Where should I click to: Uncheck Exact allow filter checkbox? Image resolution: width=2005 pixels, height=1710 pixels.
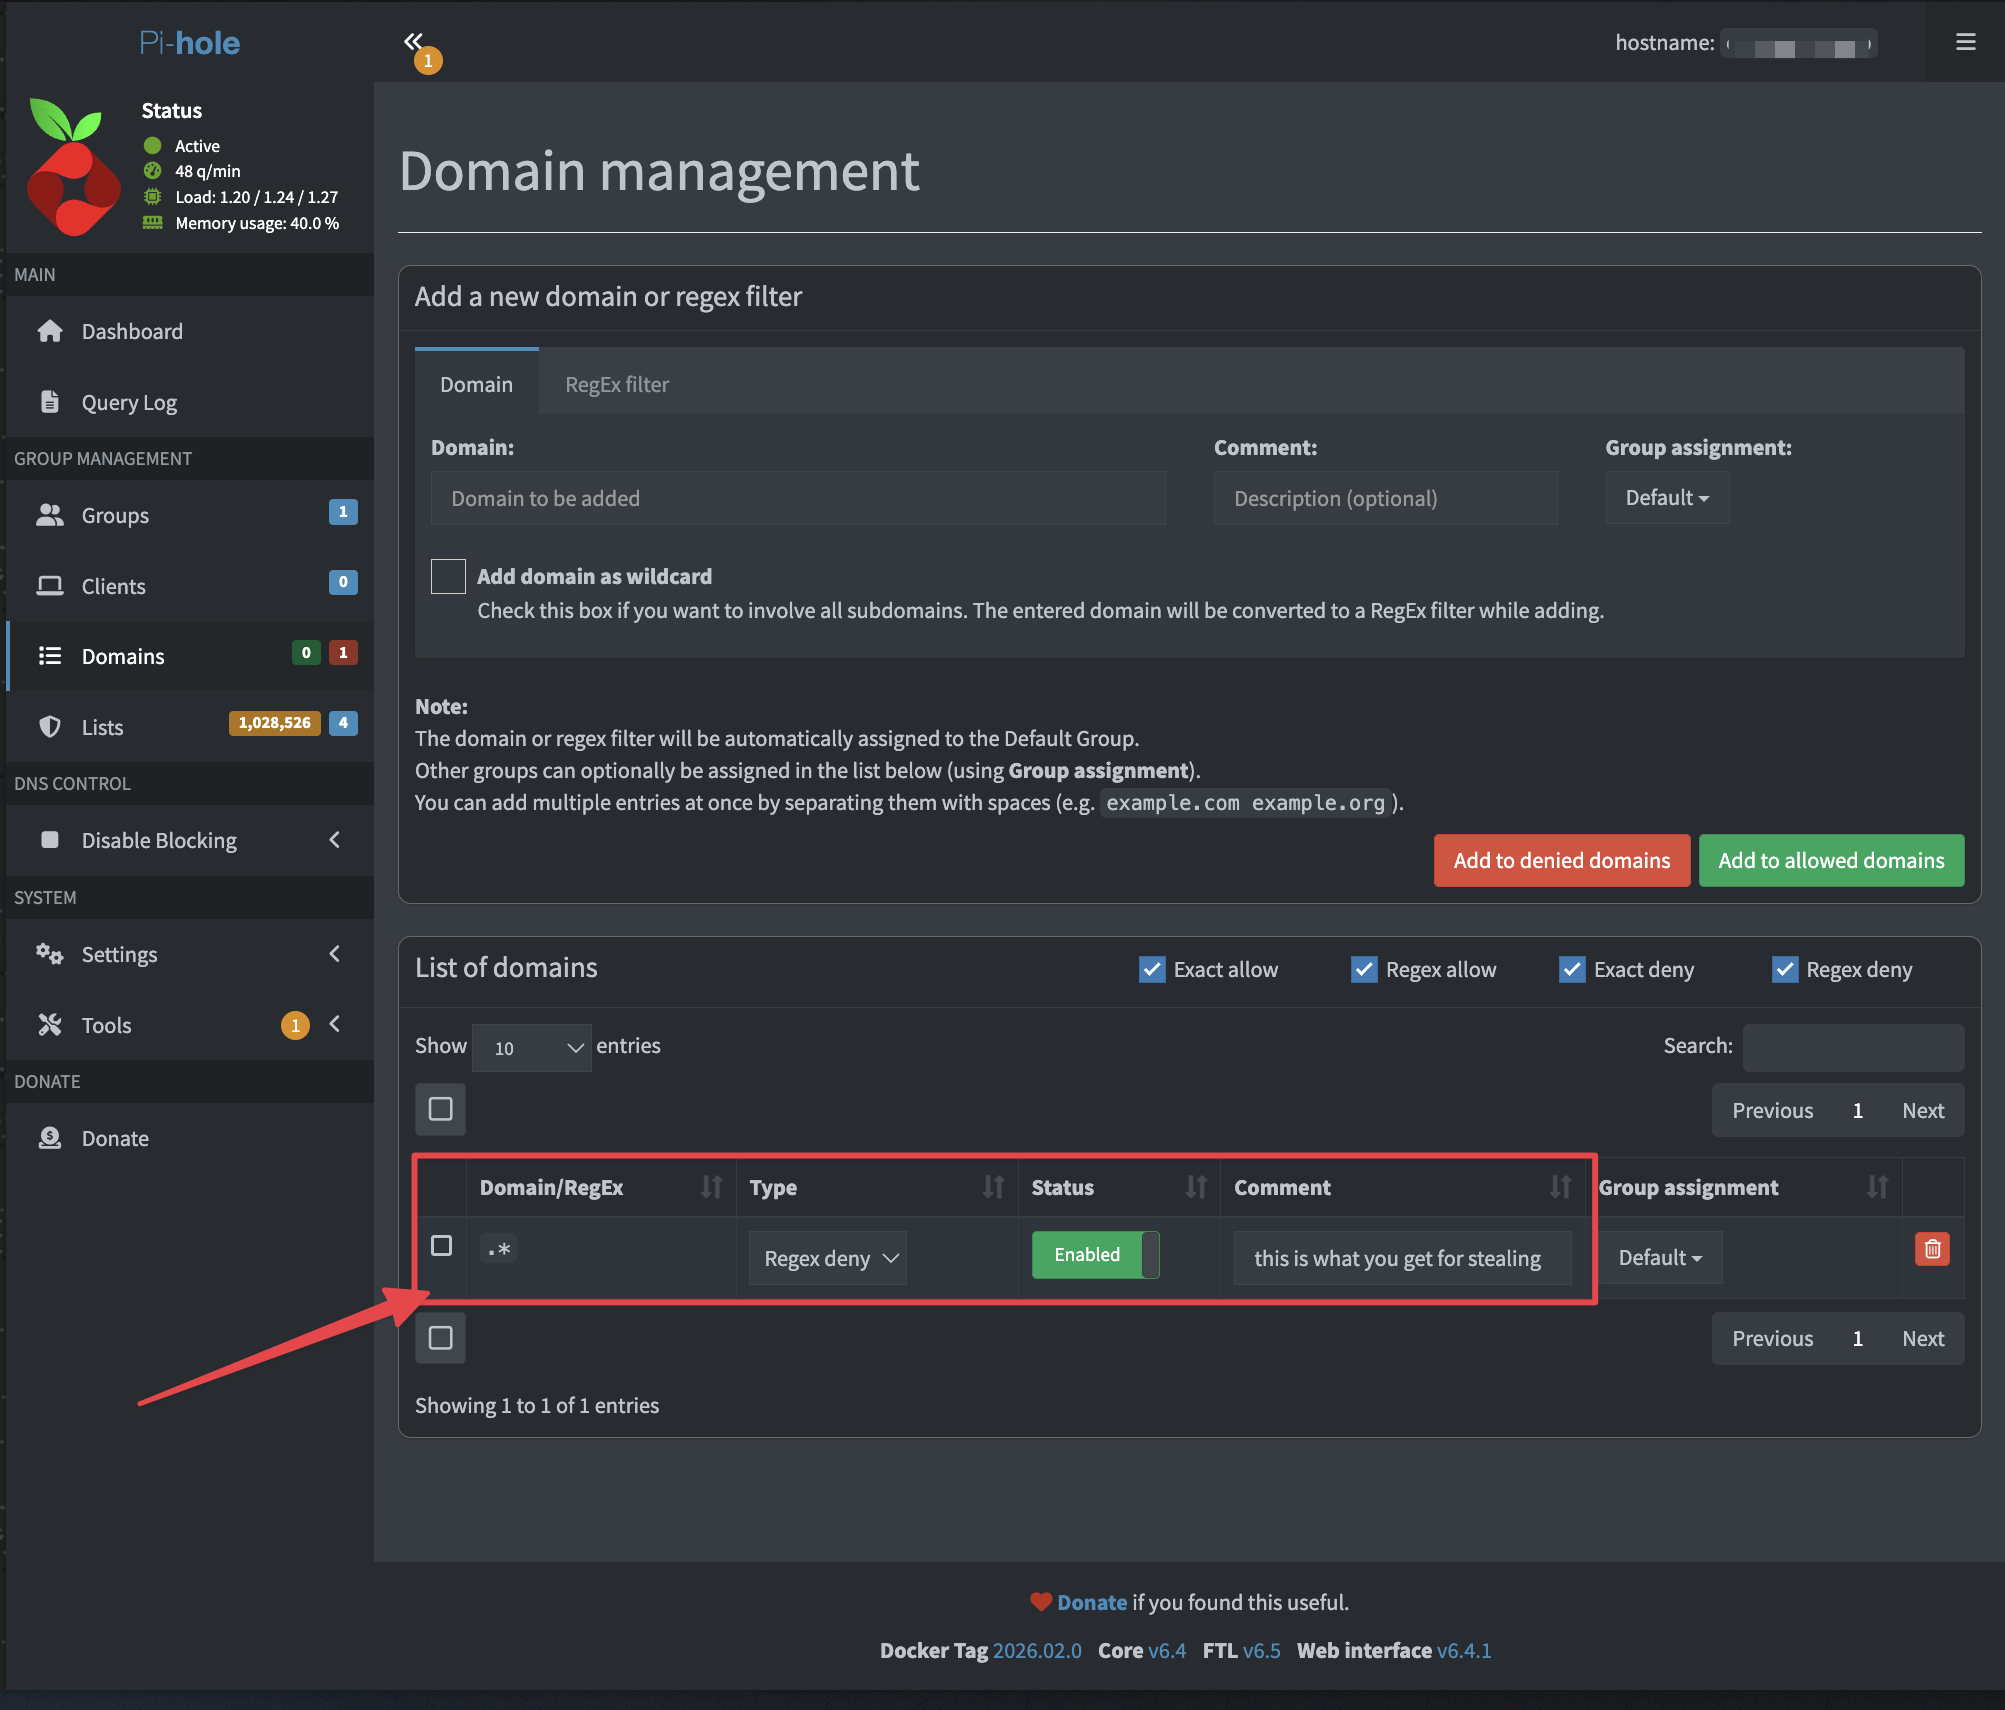[x=1152, y=969]
